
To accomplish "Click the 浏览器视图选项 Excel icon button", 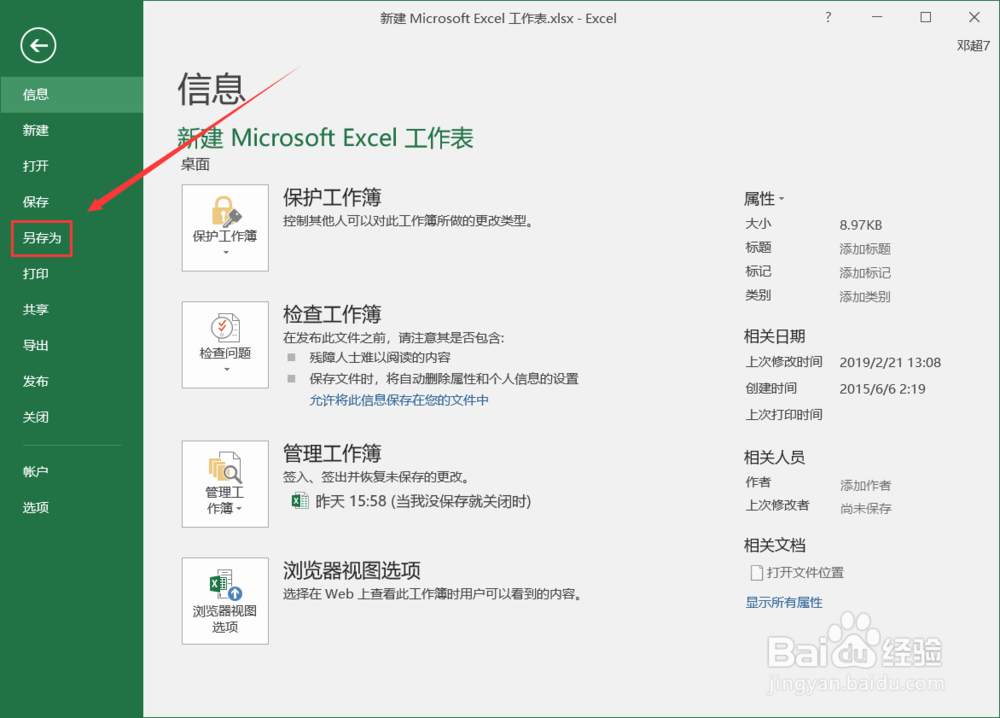I will point(225,601).
